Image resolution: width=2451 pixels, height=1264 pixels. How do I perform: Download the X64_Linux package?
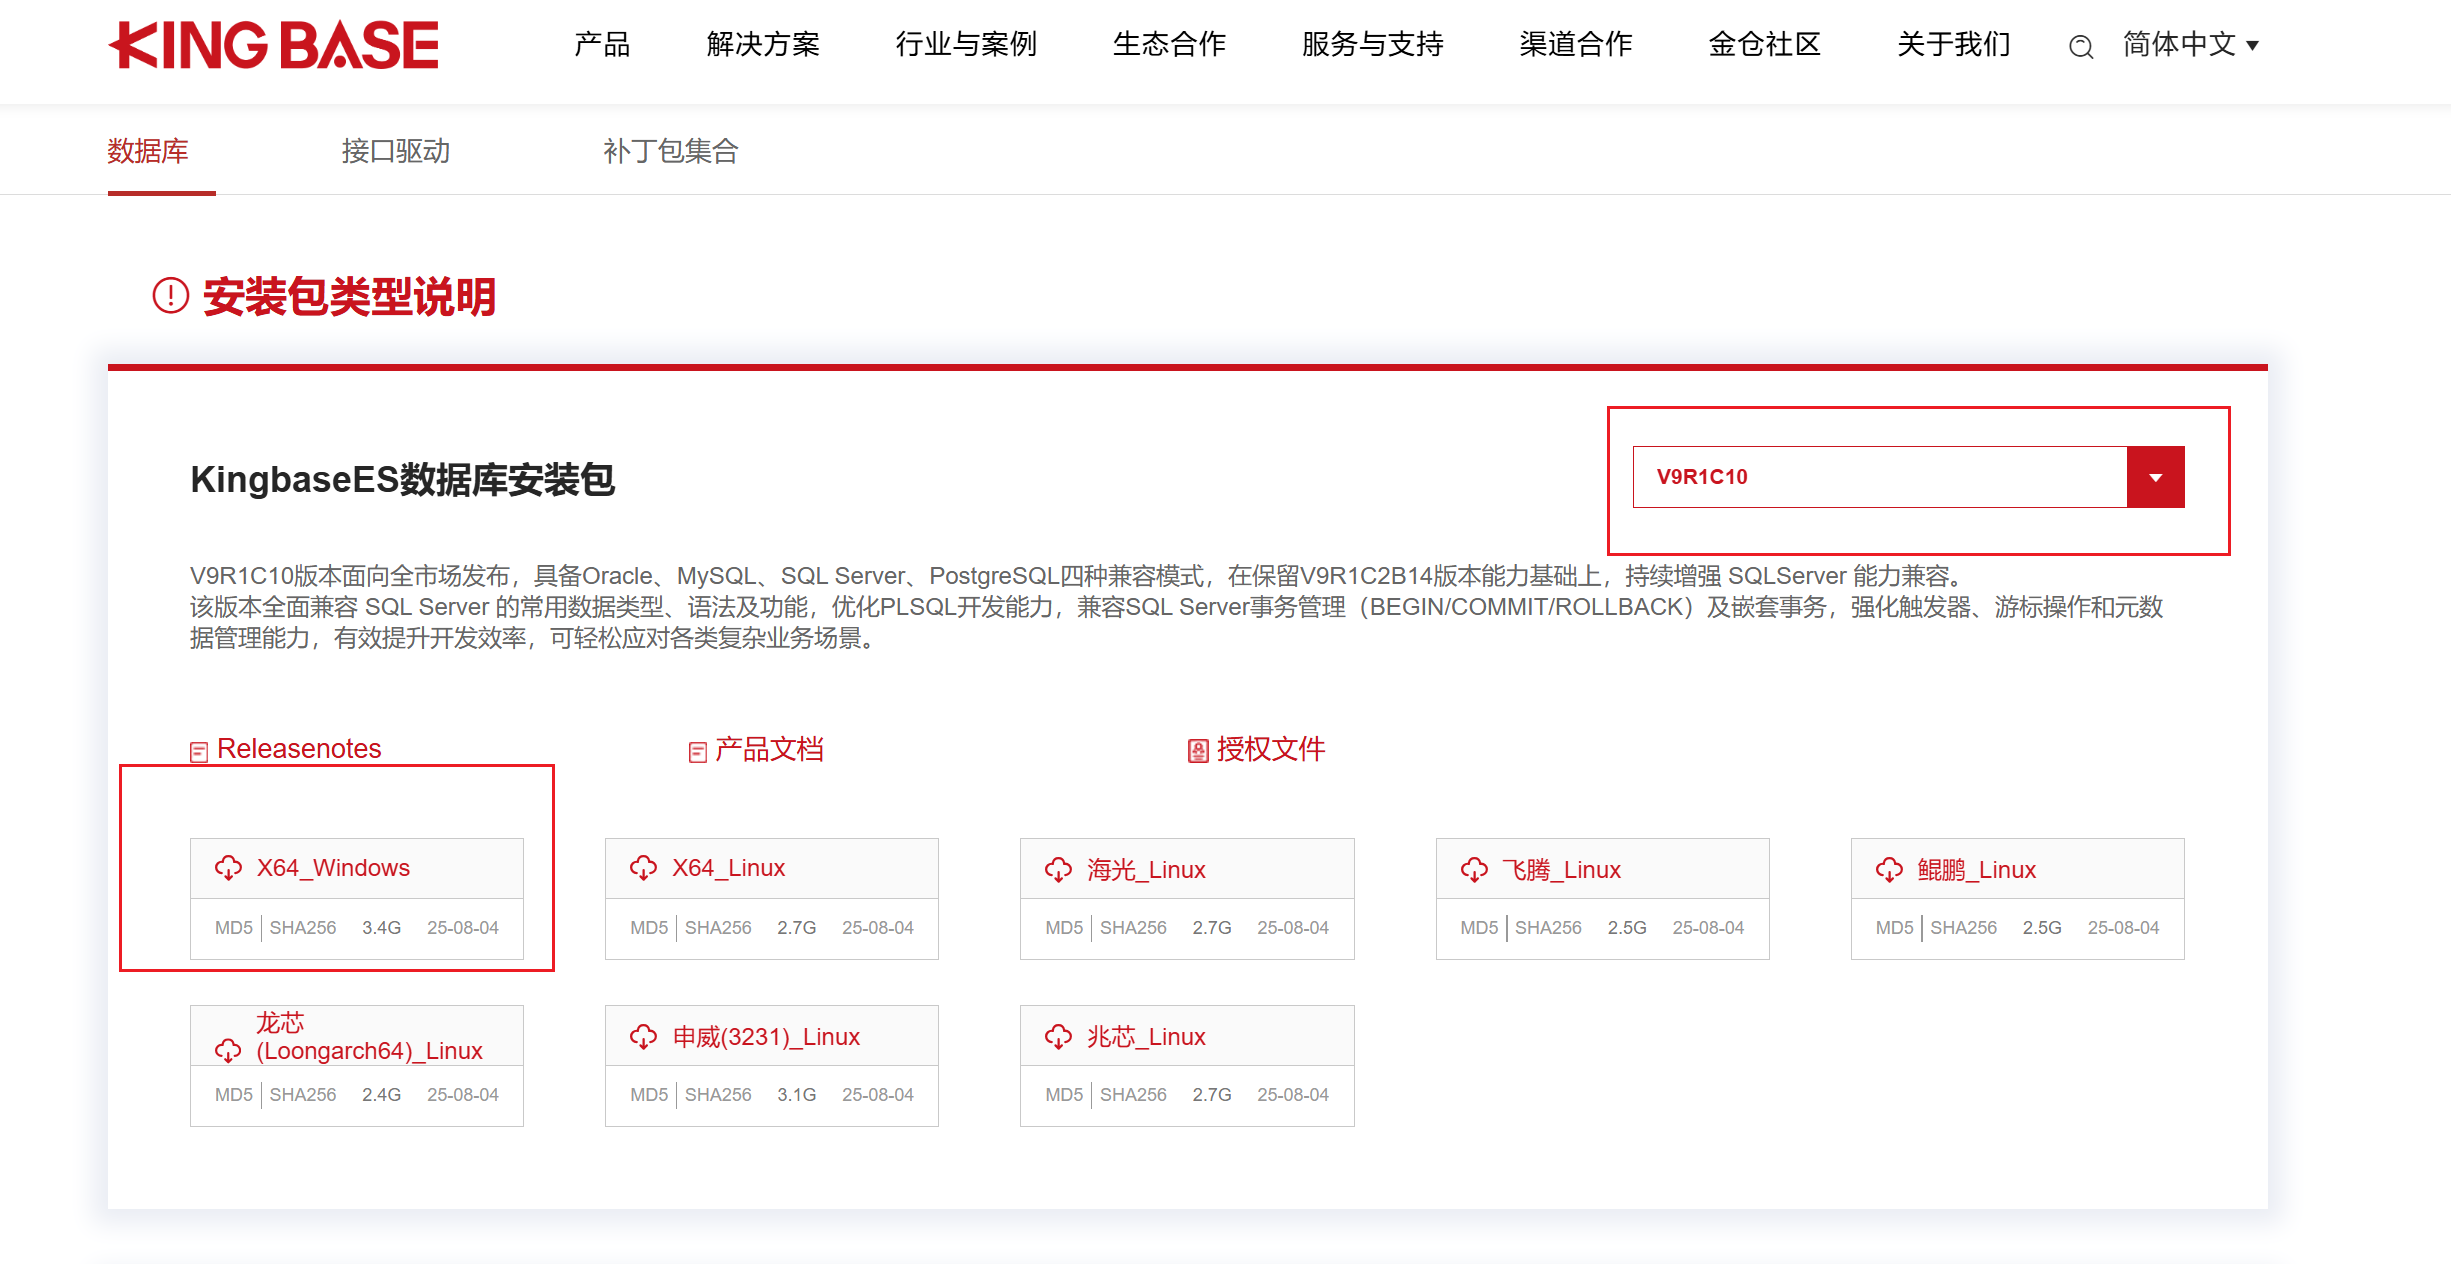(x=728, y=868)
